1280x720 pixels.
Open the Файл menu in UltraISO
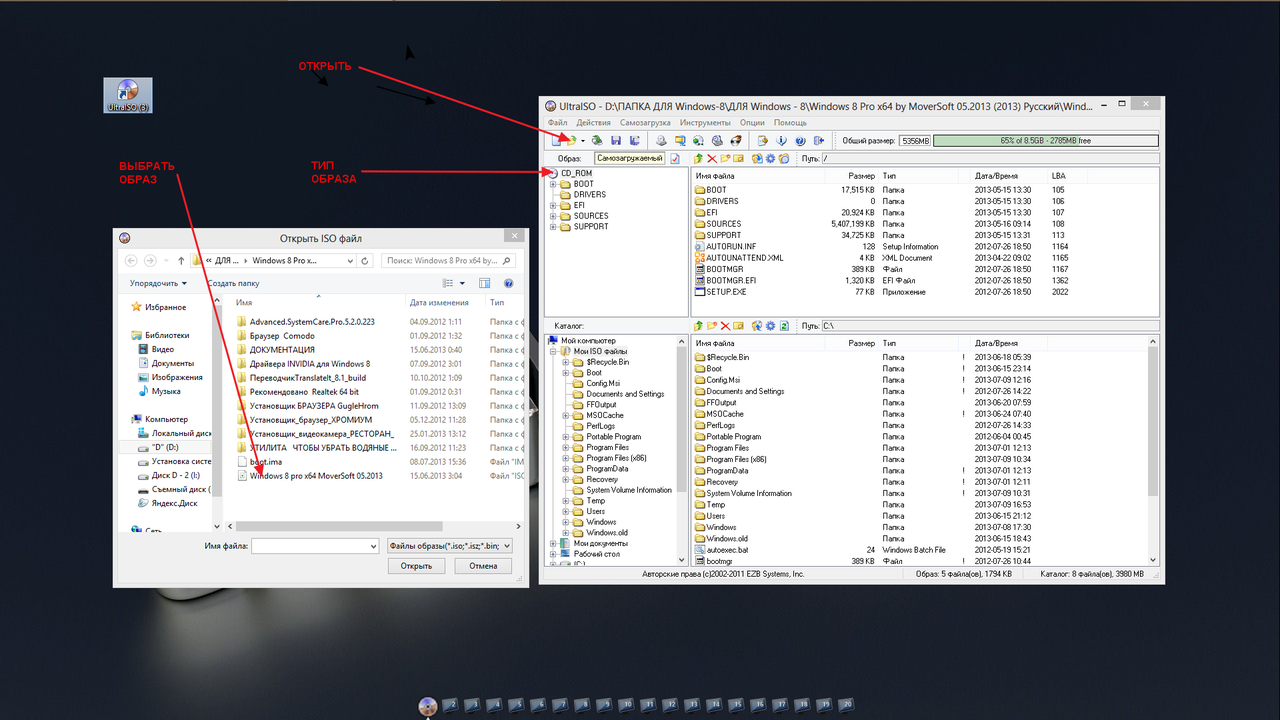[557, 123]
